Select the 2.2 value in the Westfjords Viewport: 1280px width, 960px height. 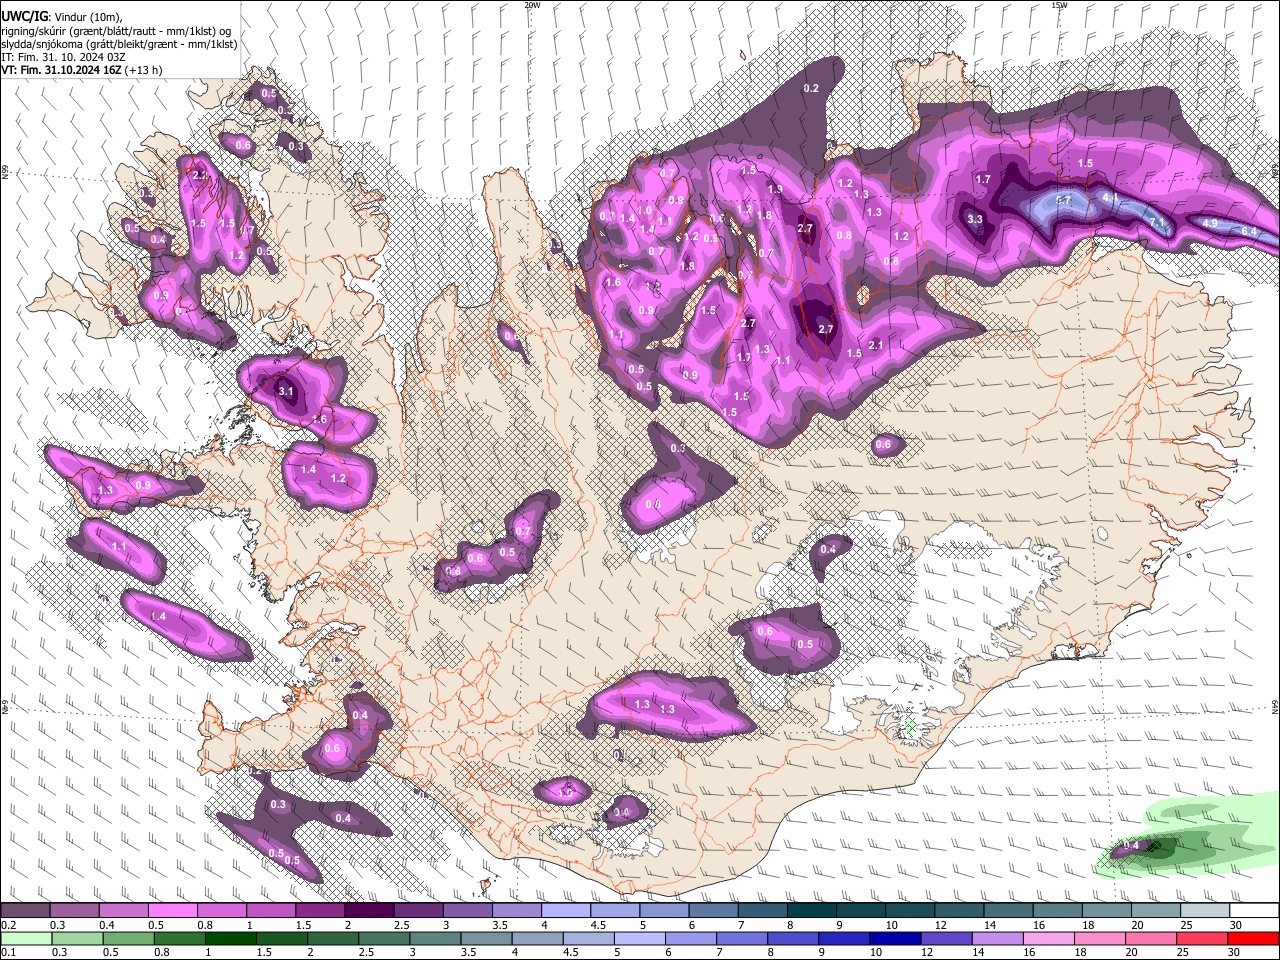coord(199,175)
